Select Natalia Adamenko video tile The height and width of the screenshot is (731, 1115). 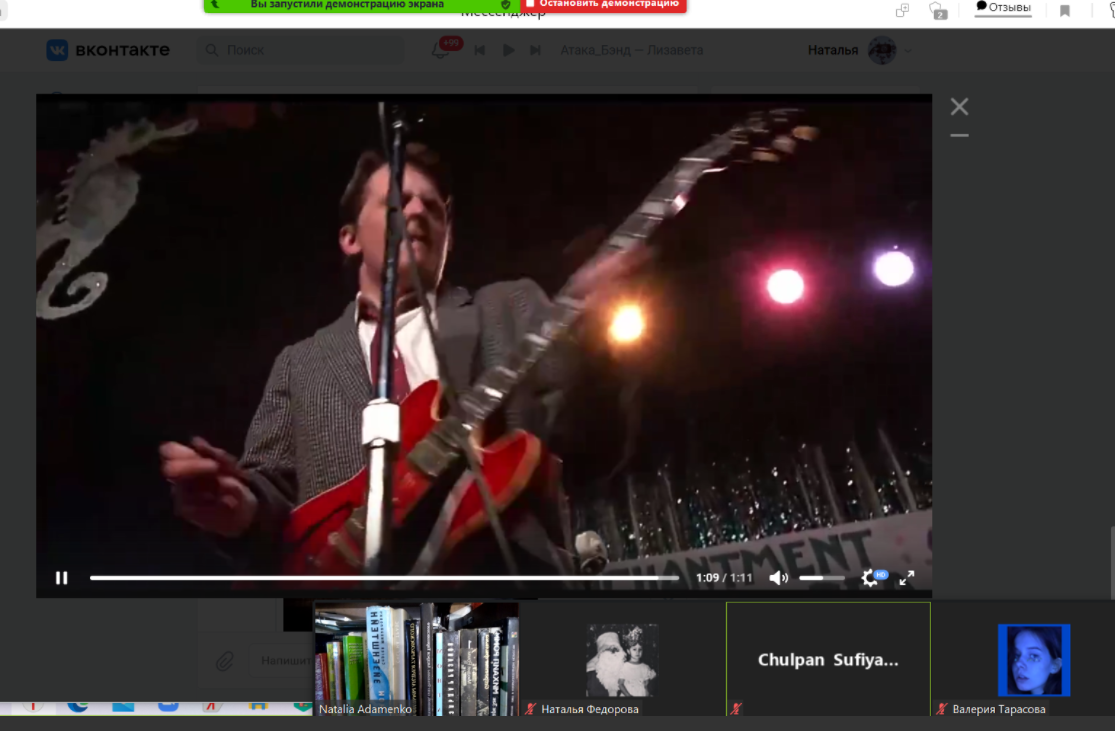click(417, 659)
